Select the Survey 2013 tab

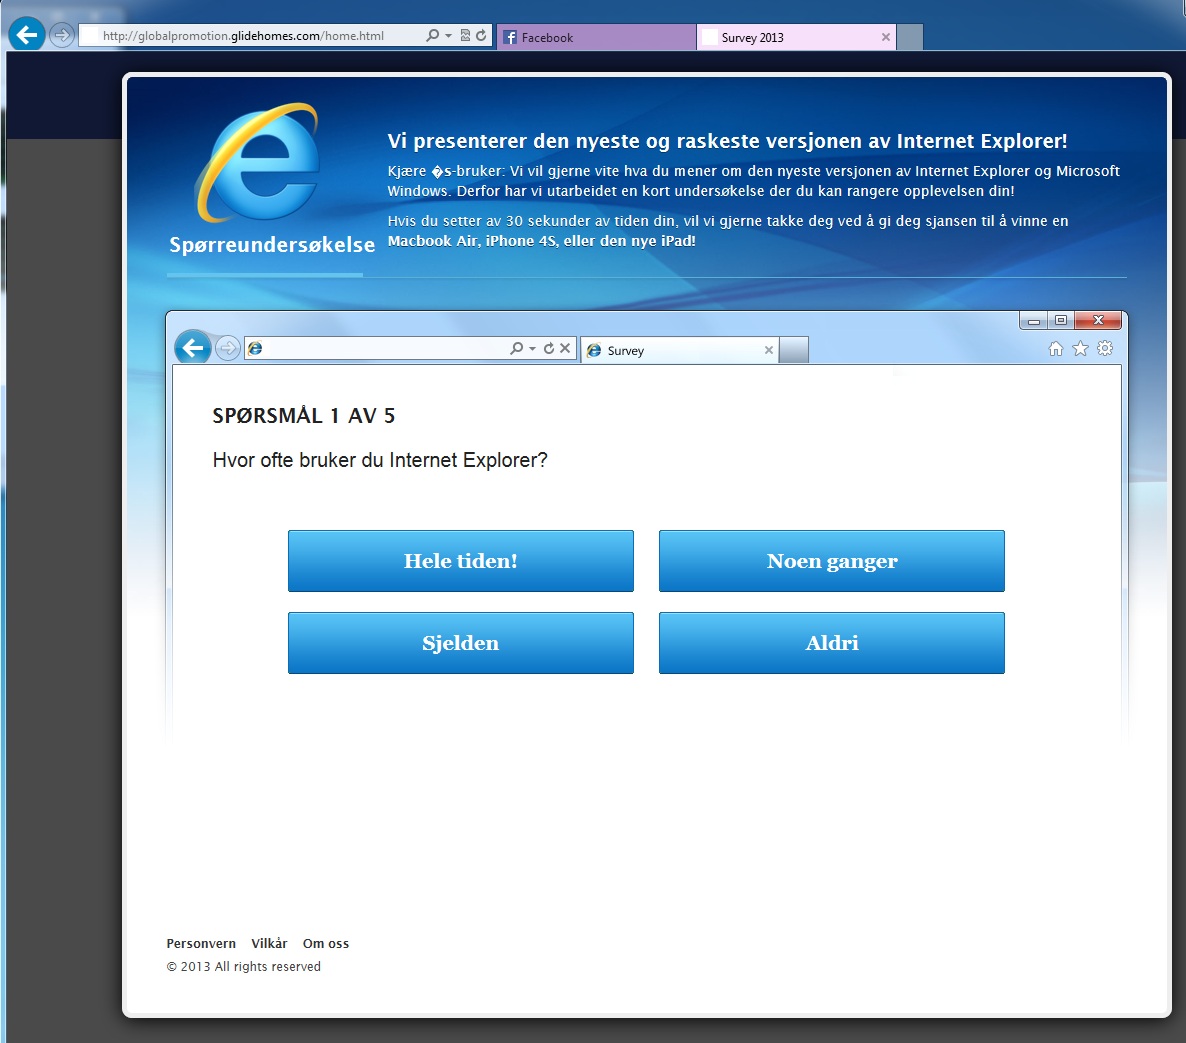[796, 37]
